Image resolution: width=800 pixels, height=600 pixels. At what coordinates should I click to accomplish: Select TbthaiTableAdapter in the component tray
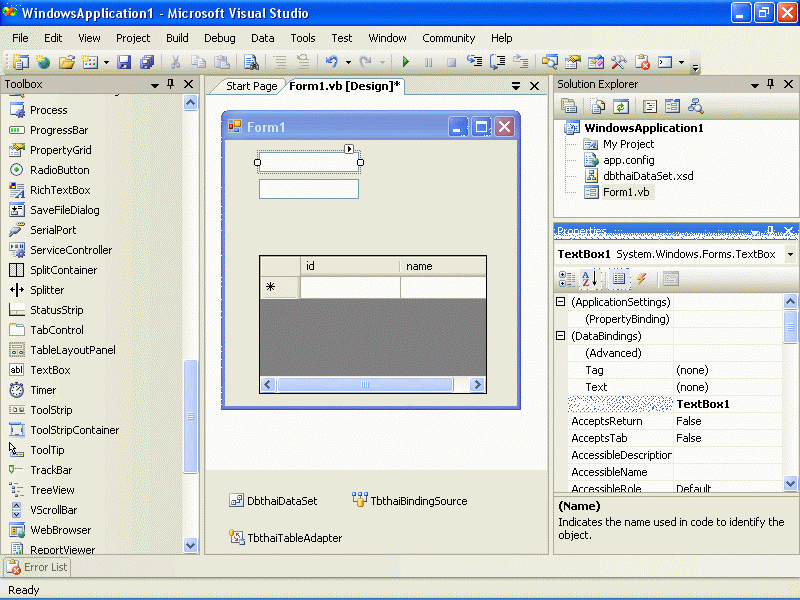tap(286, 537)
